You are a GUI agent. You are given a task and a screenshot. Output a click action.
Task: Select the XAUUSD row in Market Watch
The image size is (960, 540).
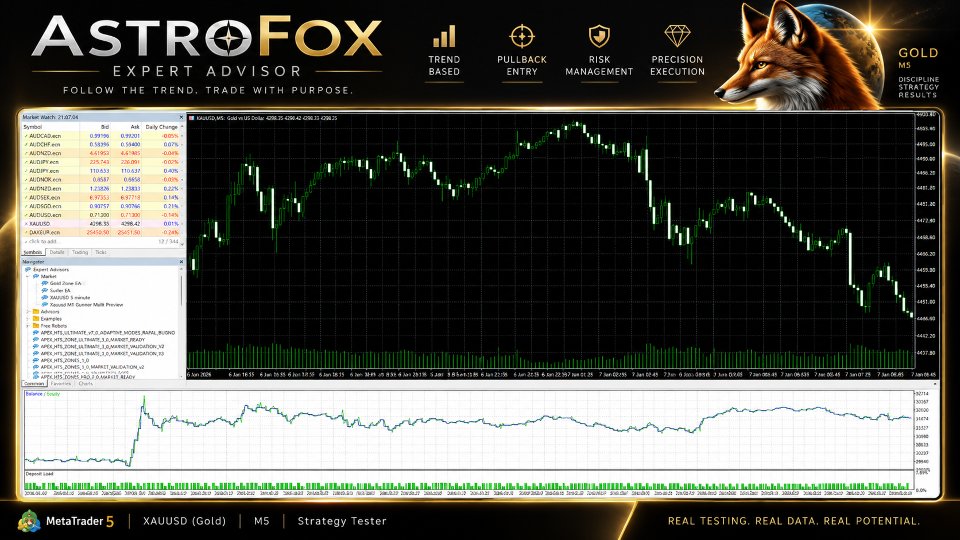(102, 224)
